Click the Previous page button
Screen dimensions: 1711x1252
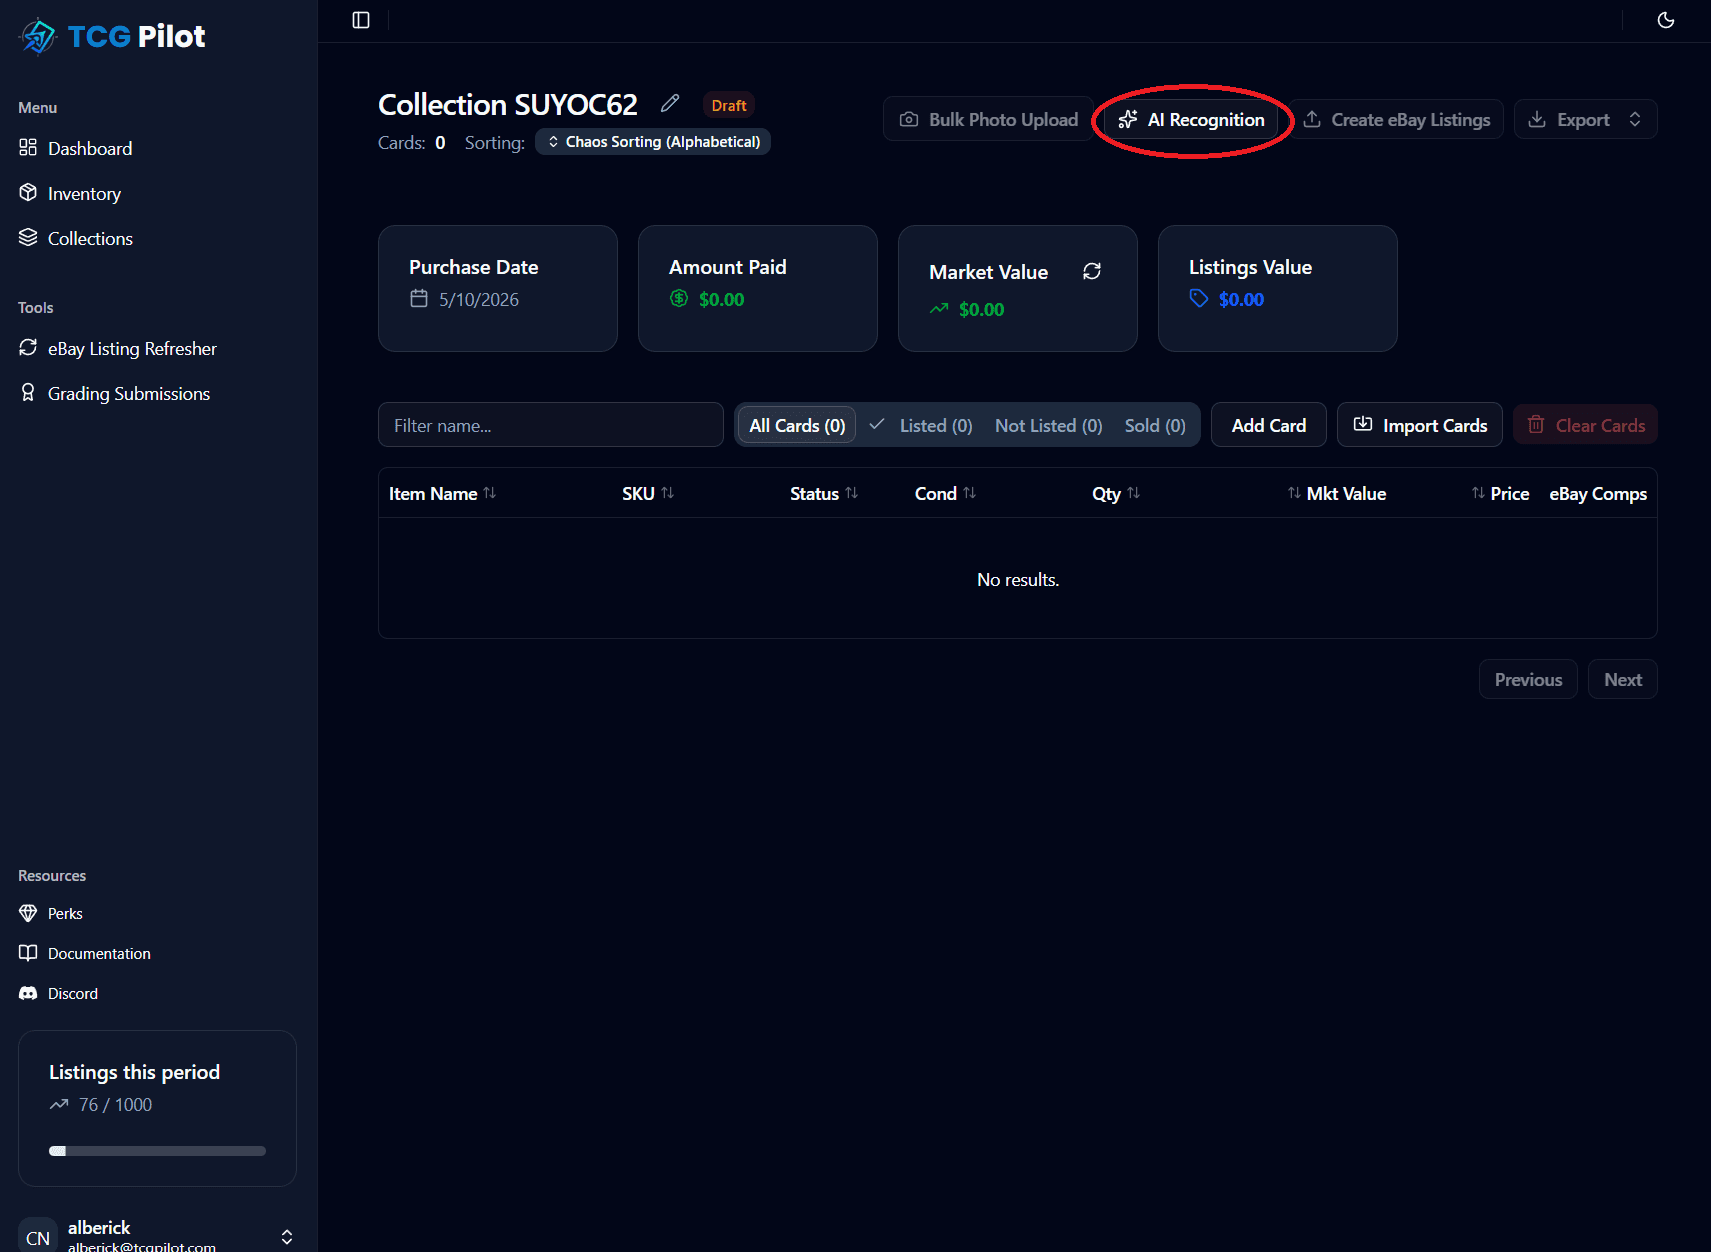tap(1528, 679)
